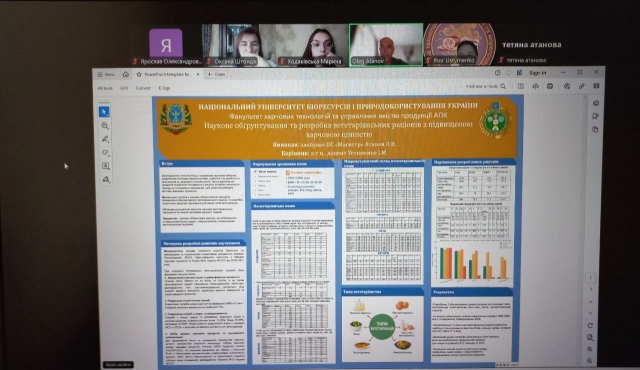Click the copy link icon

pos(582,86)
